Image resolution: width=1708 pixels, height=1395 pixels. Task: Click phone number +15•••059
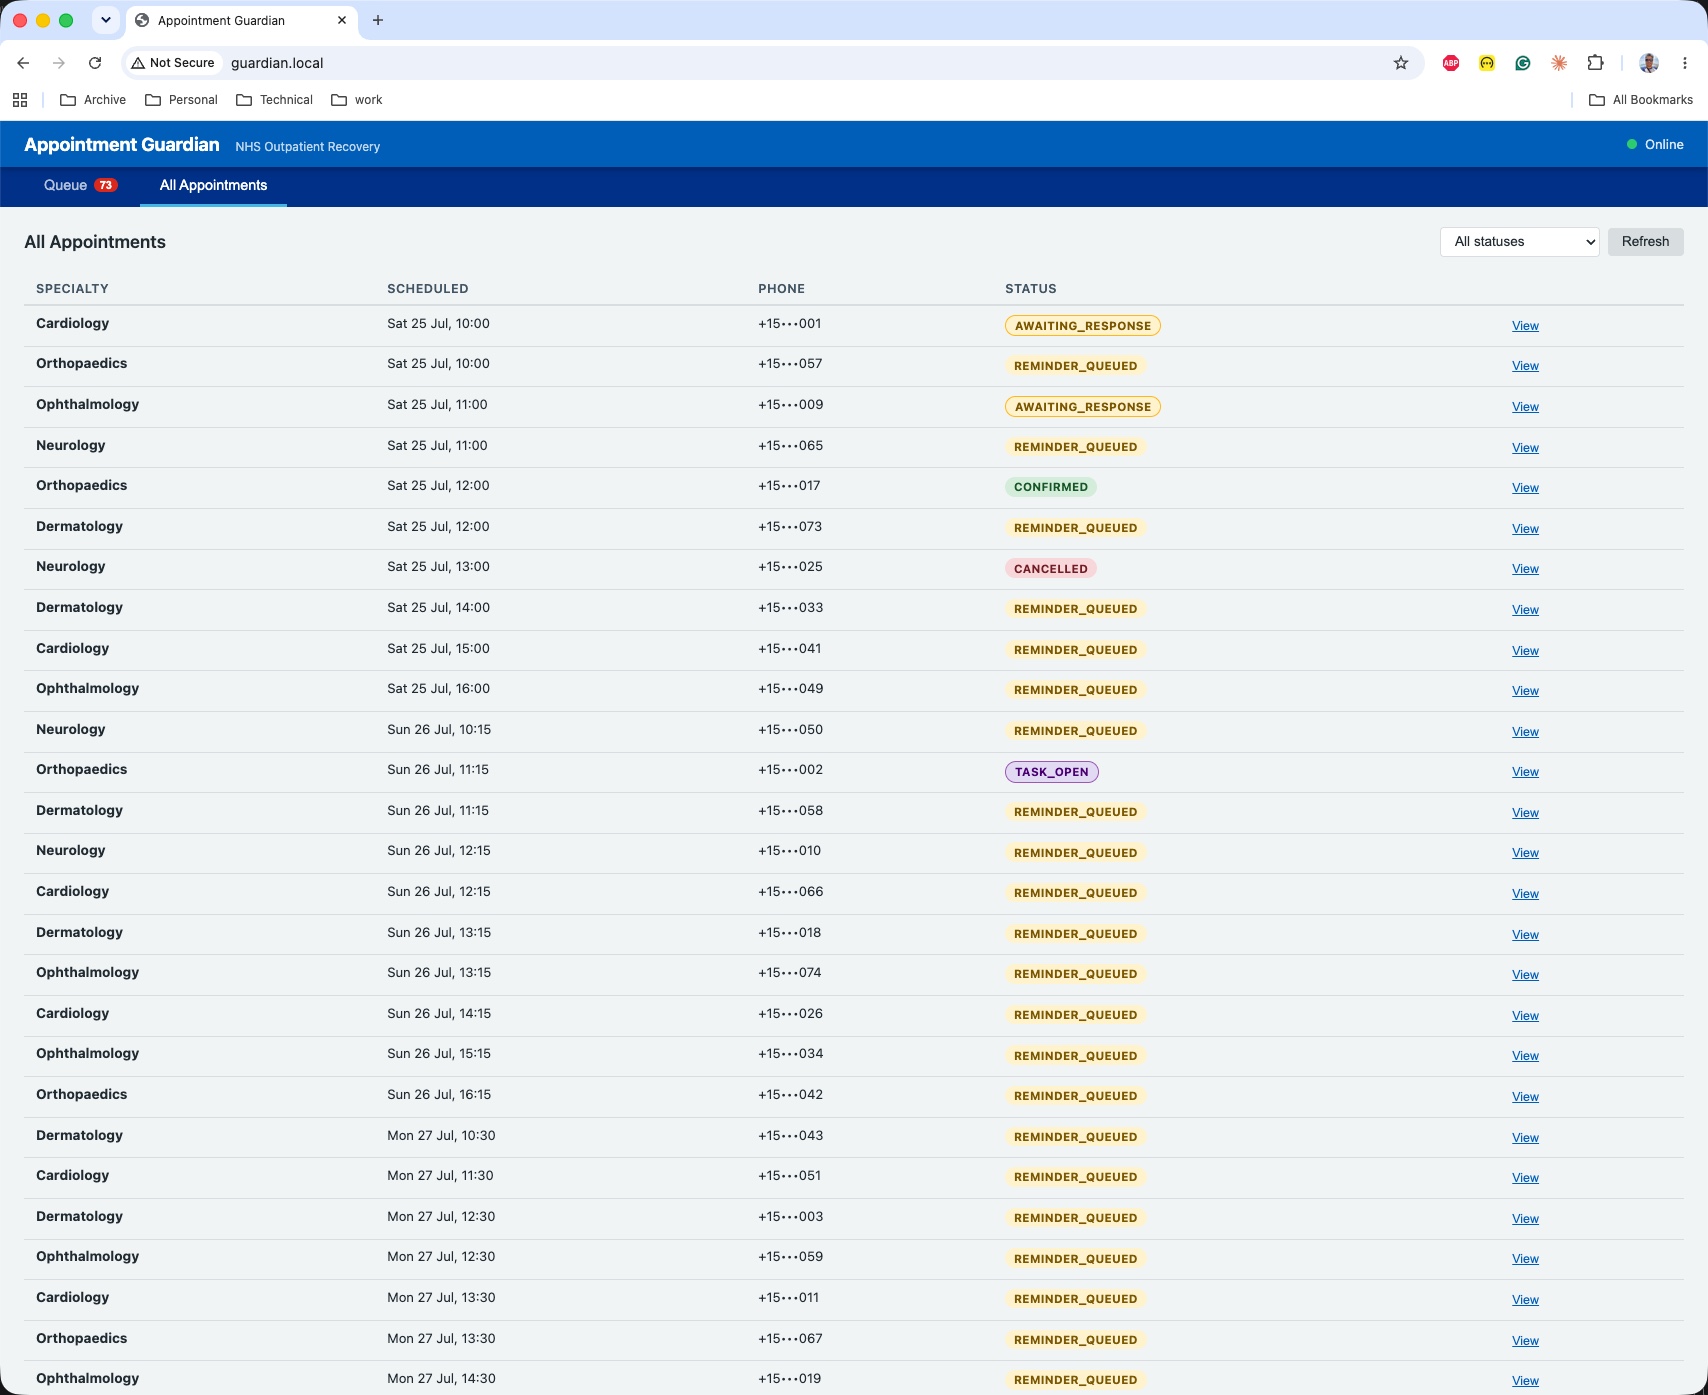[x=790, y=1257]
